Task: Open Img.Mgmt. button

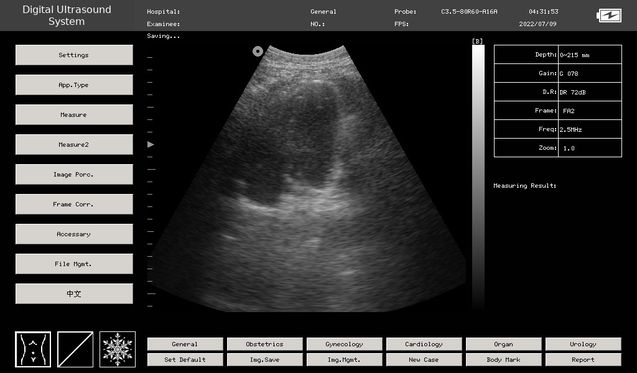Action: (x=344, y=360)
